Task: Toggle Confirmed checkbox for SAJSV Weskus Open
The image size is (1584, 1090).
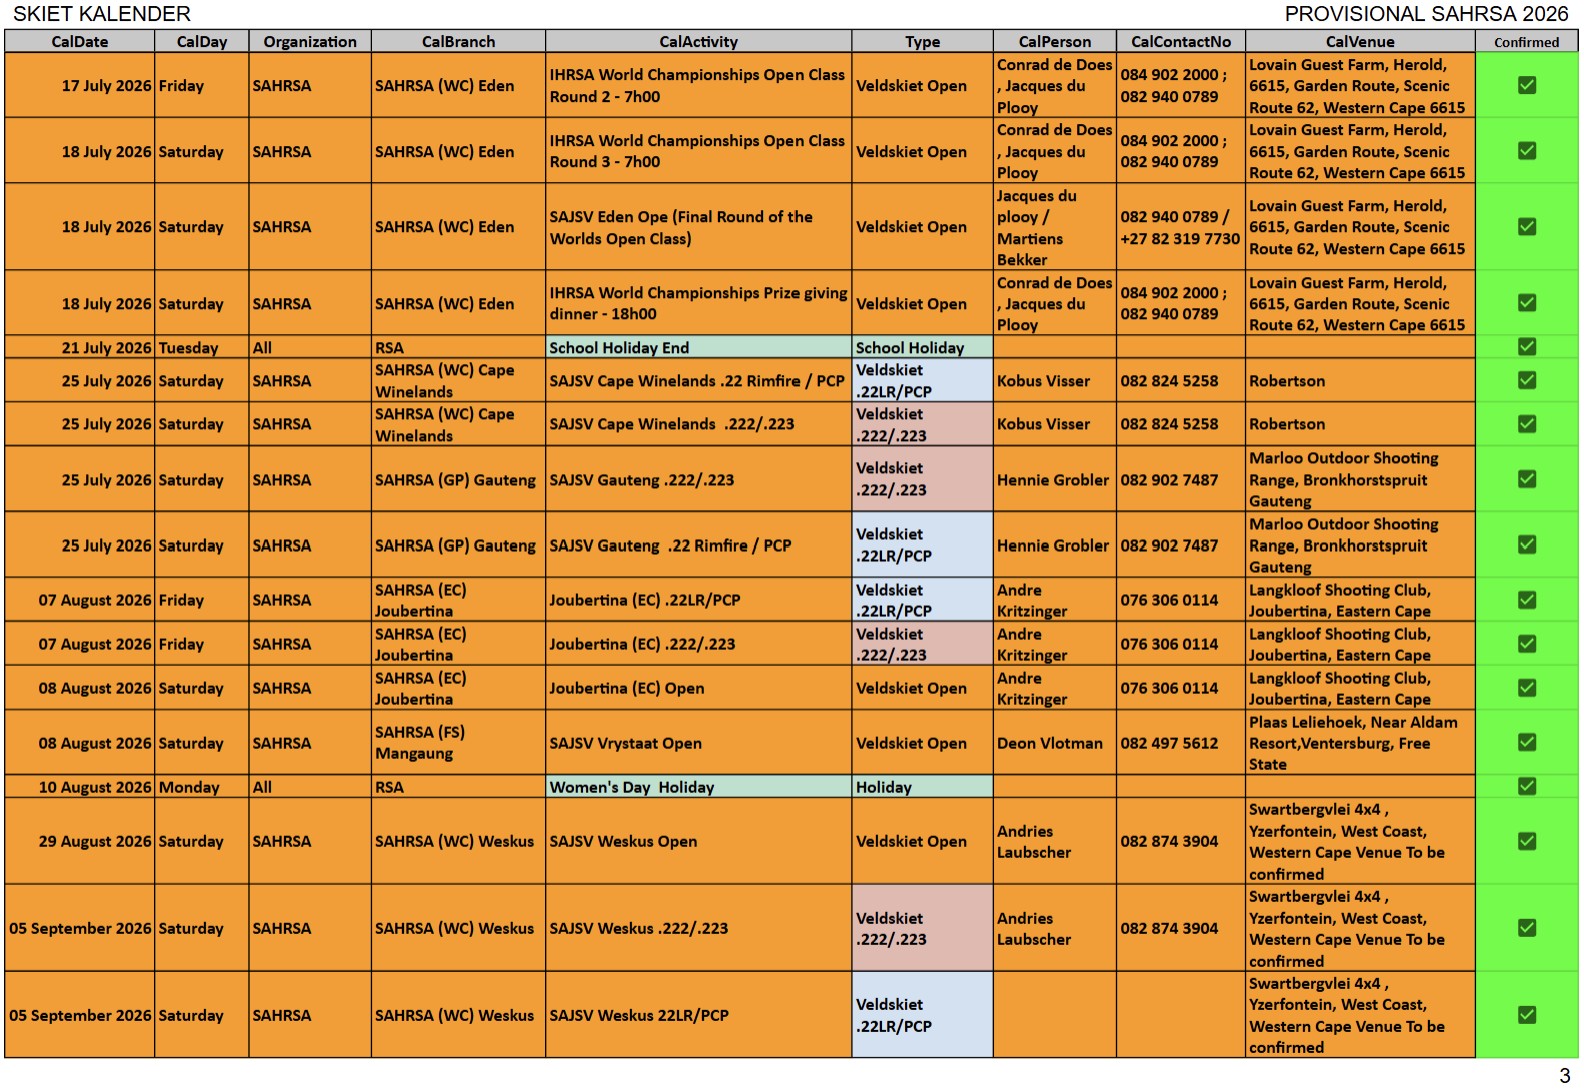Action: coord(1526,841)
